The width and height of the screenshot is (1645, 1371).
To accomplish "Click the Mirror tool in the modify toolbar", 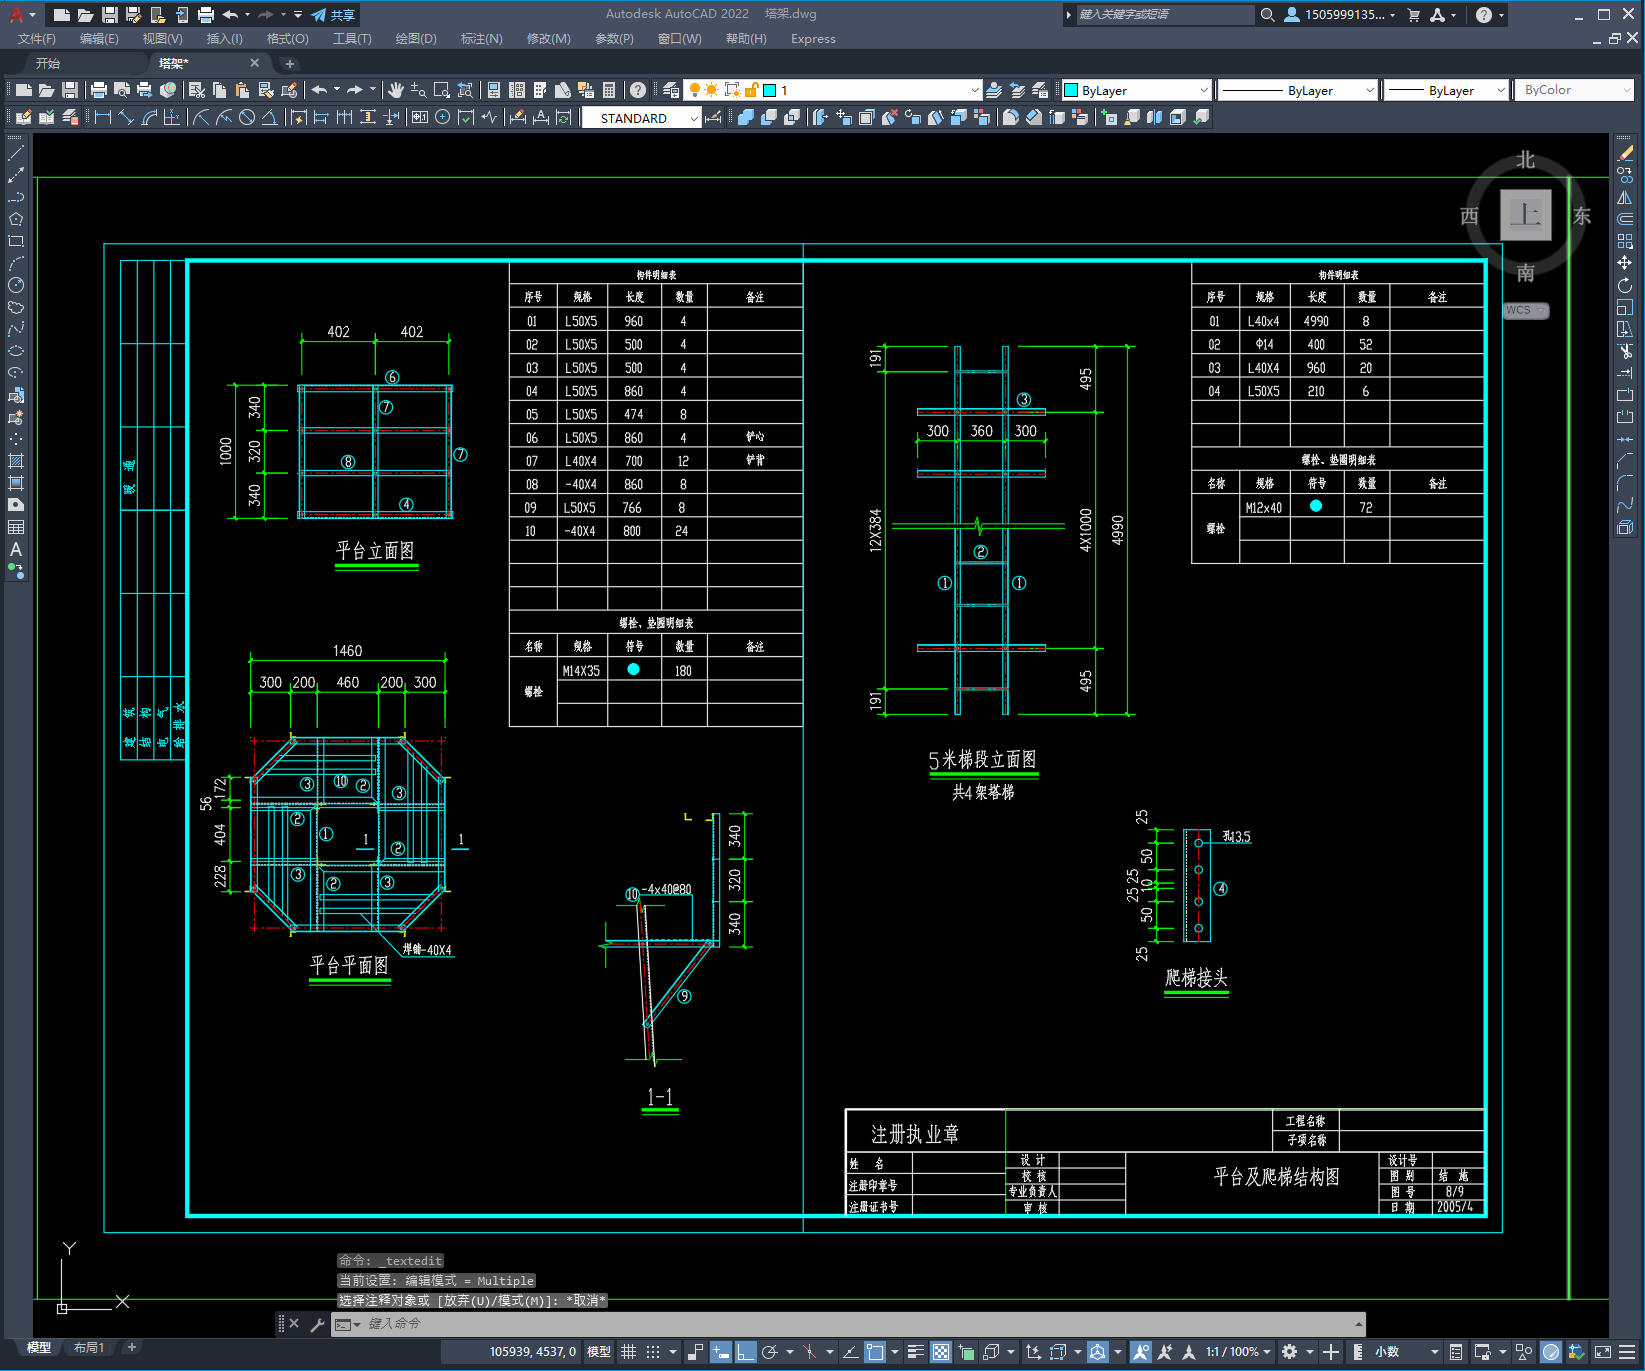I will 1625,197.
